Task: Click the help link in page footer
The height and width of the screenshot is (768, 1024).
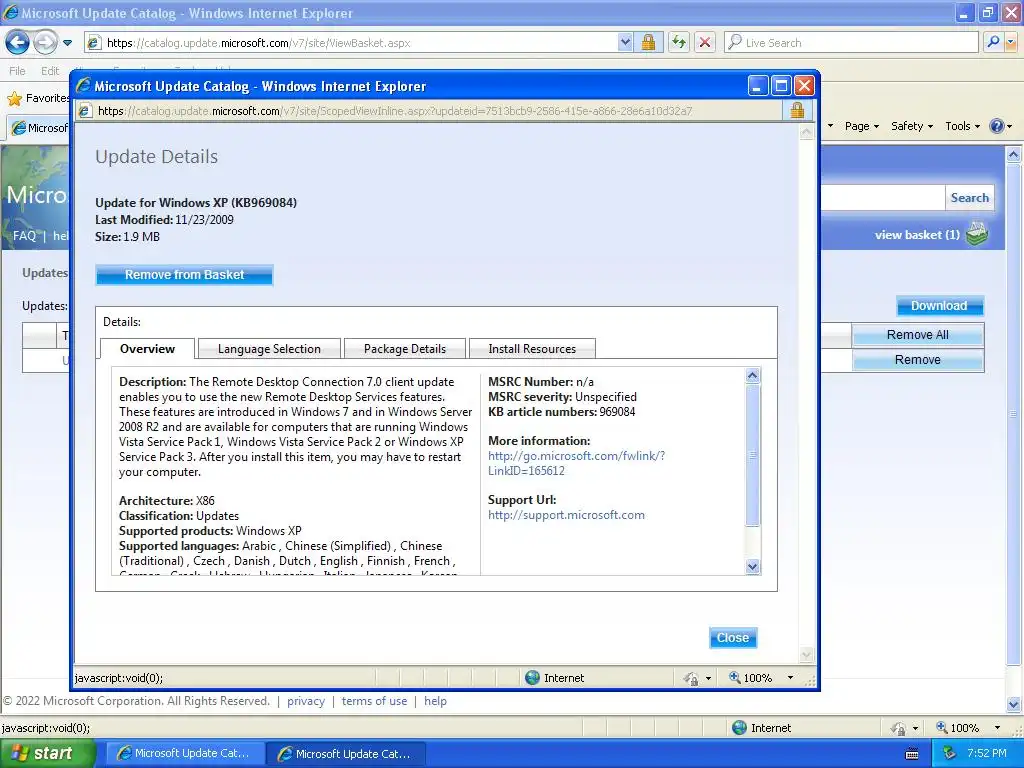Action: tap(436, 701)
